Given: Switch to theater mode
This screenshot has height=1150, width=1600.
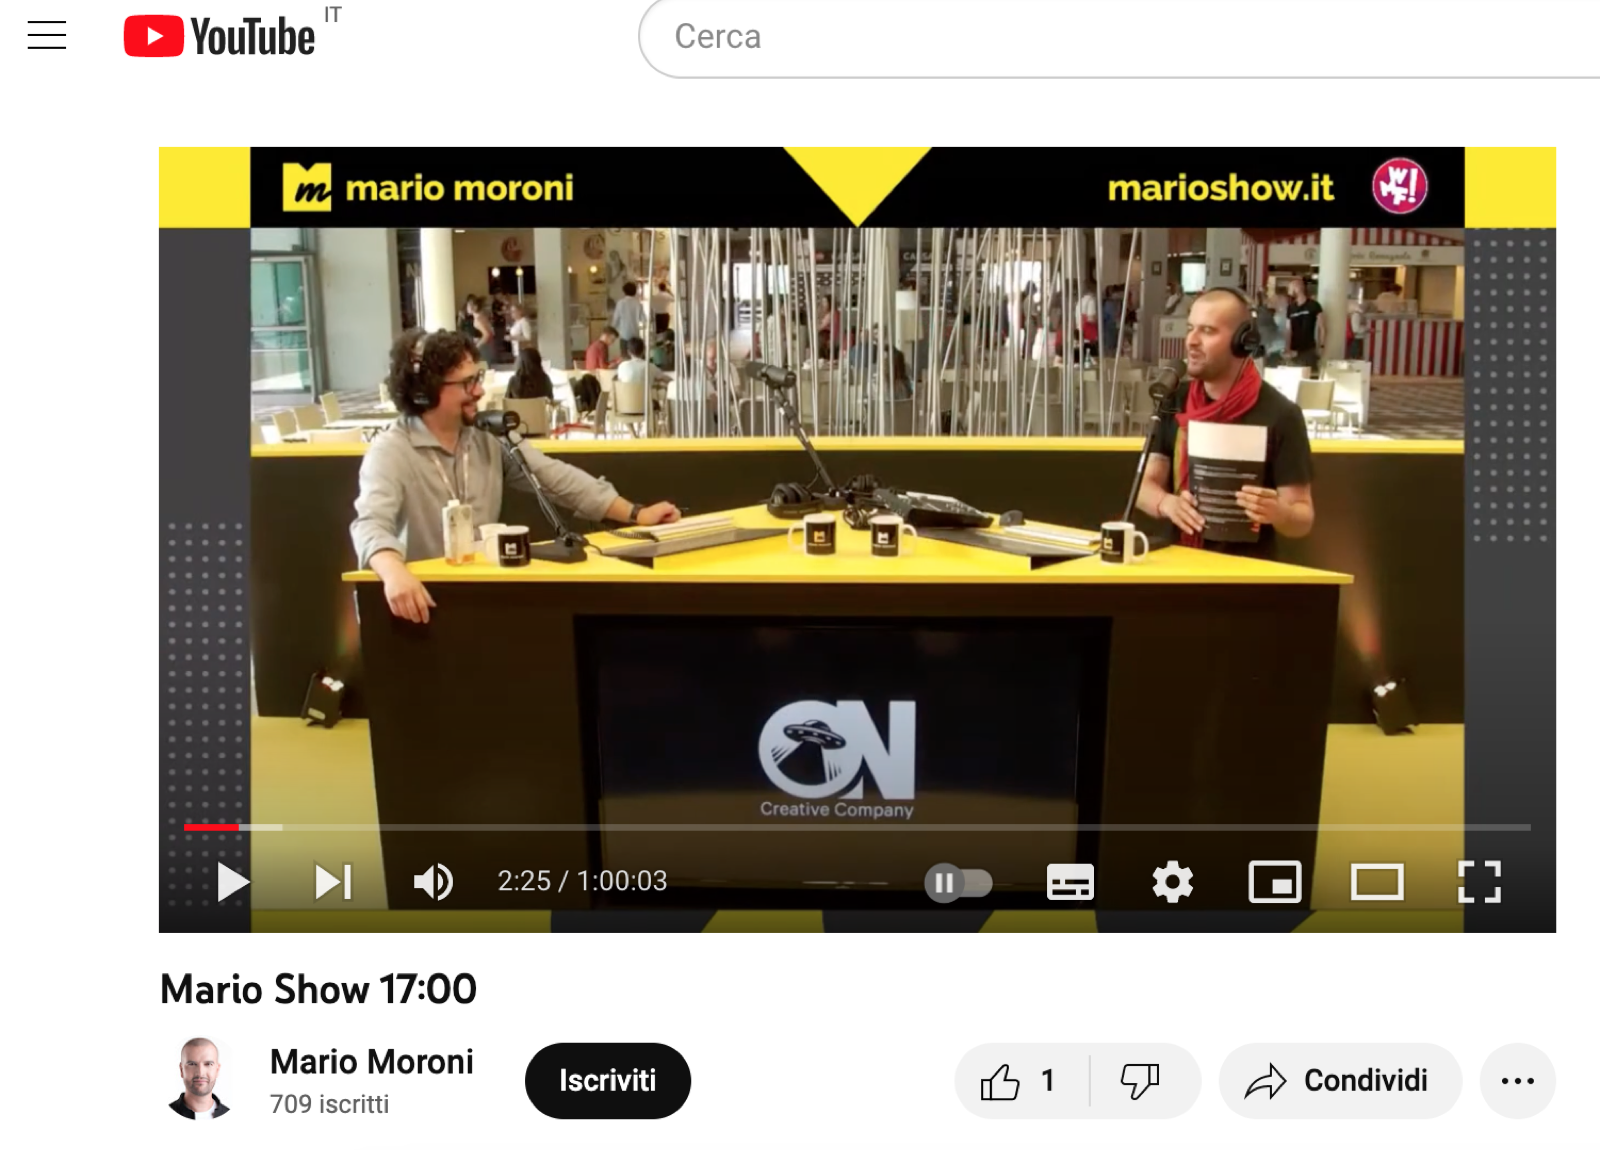Looking at the screenshot, I should [x=1377, y=882].
